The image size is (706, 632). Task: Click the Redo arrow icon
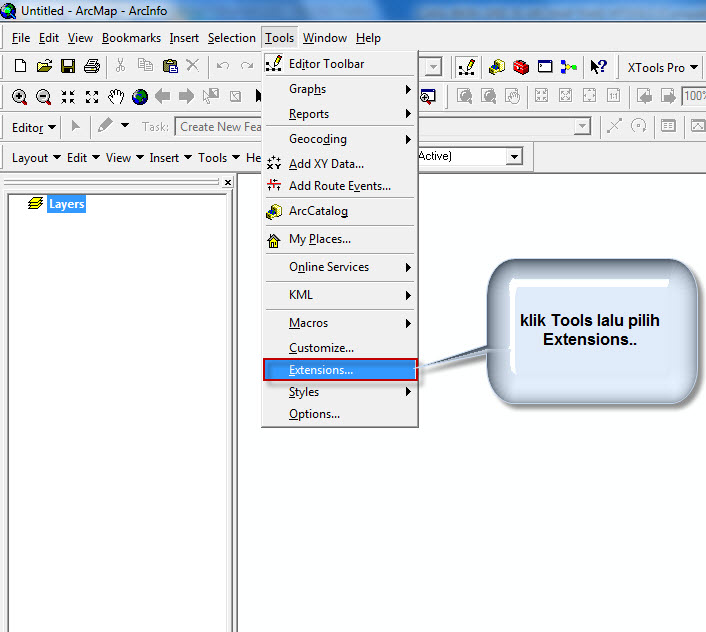pos(247,66)
